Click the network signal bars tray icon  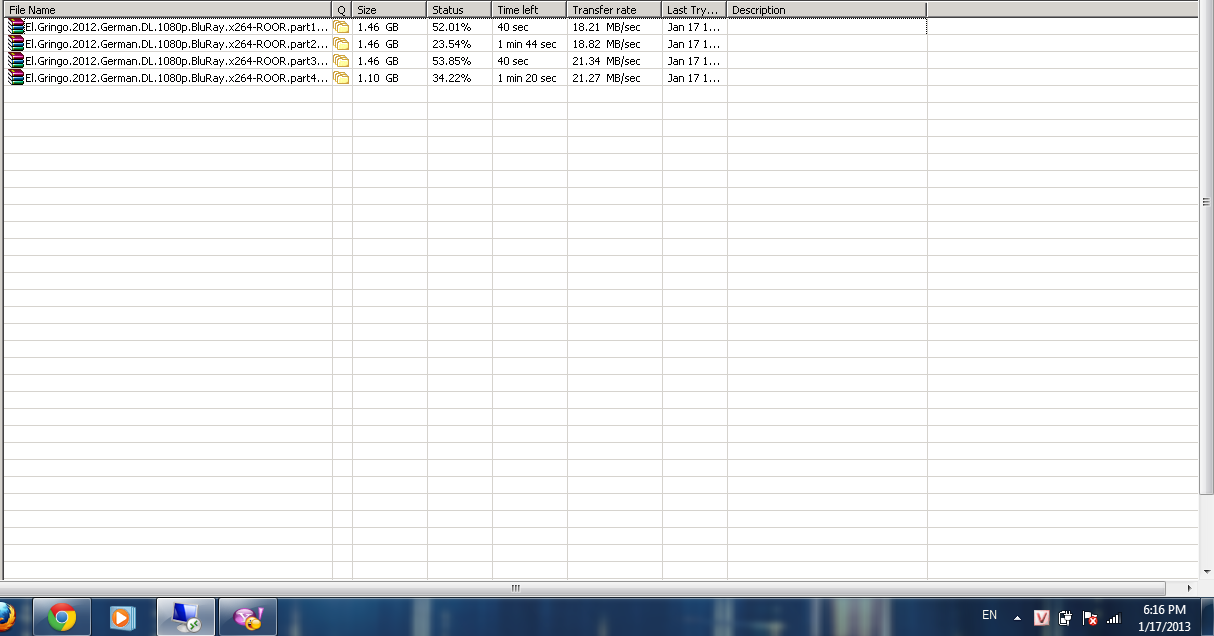coord(1114,618)
